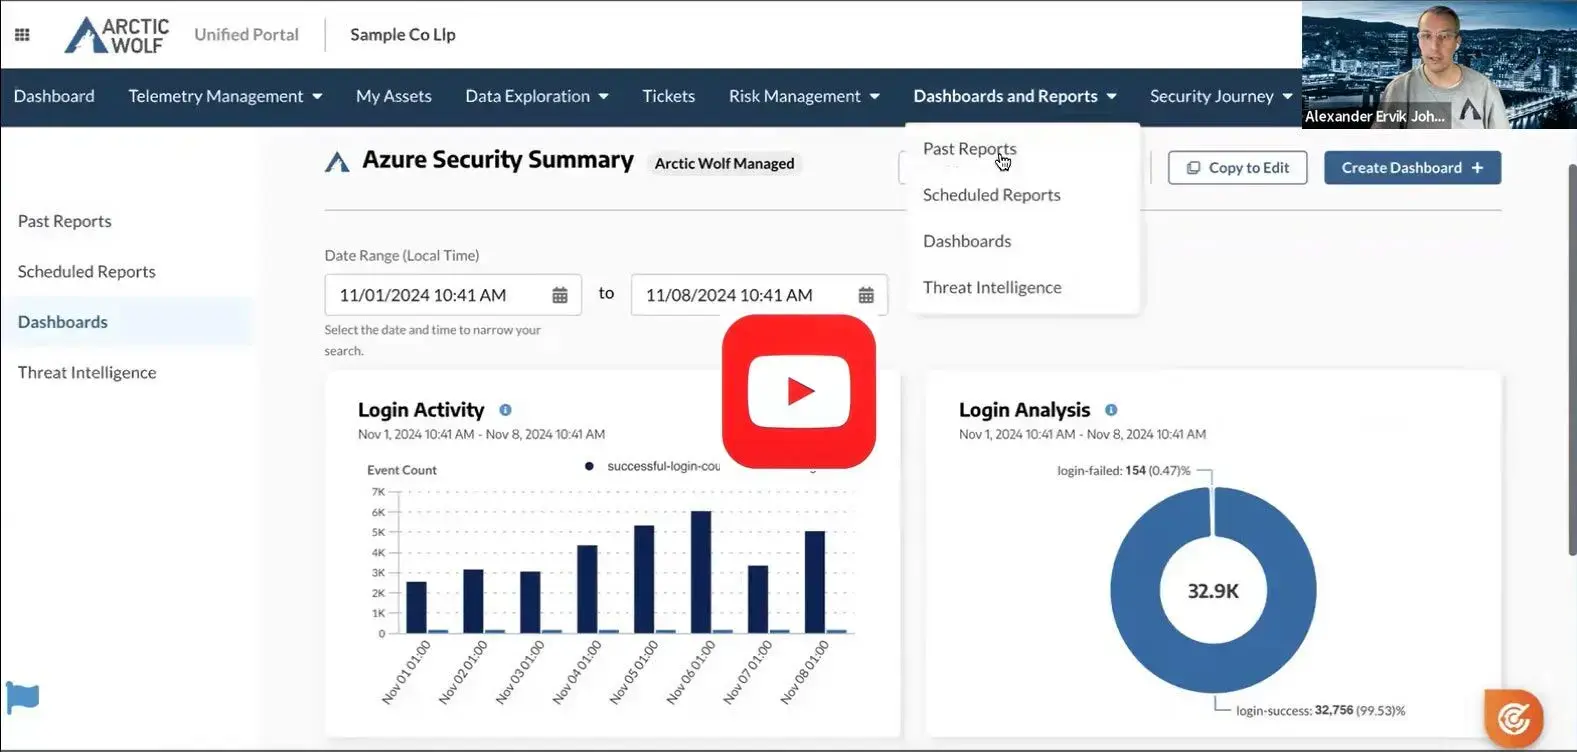1577x752 pixels.
Task: Click the page vertical scrollbar
Action: [1571, 360]
